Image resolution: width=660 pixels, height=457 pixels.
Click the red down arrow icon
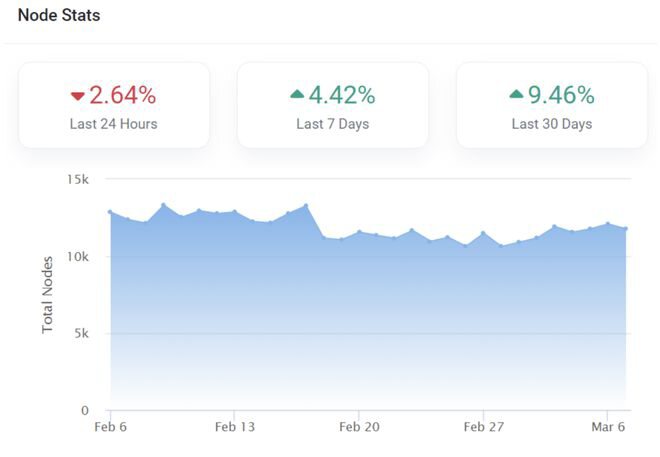[78, 96]
